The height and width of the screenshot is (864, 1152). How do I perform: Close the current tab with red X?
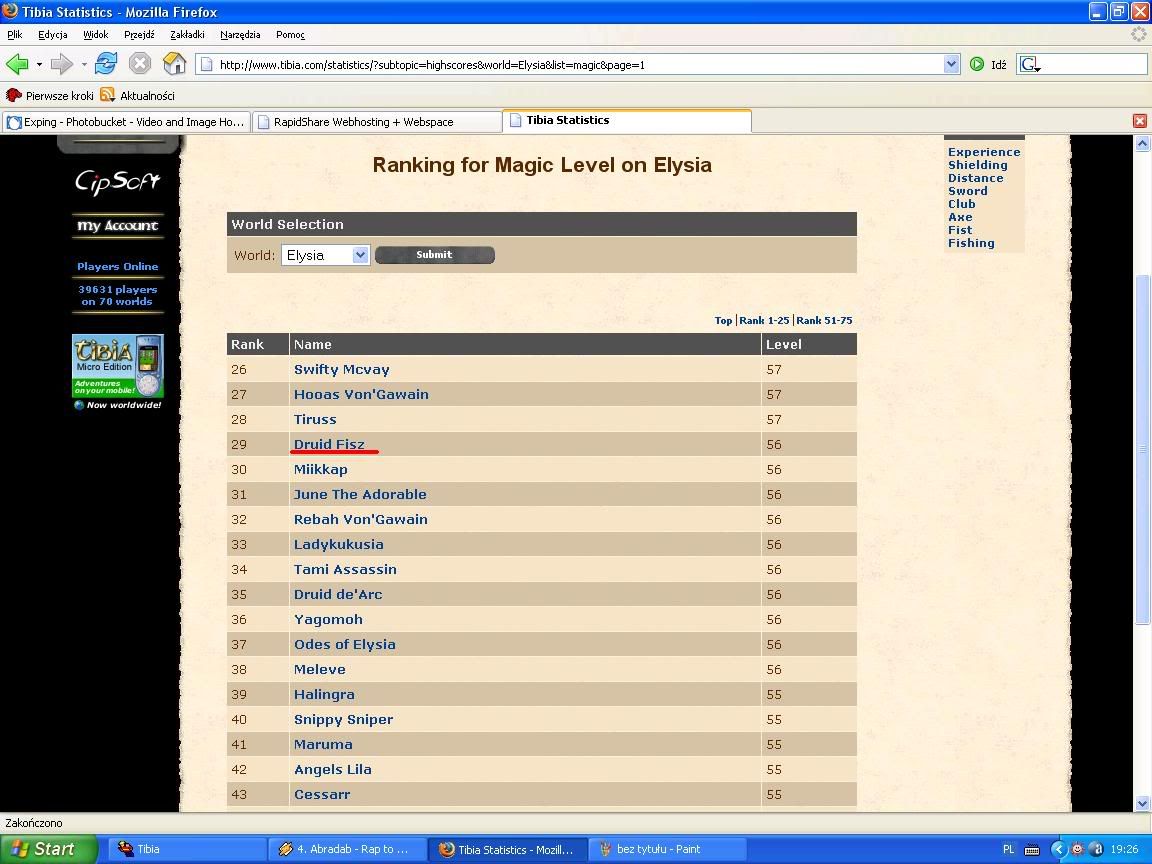tap(1139, 121)
